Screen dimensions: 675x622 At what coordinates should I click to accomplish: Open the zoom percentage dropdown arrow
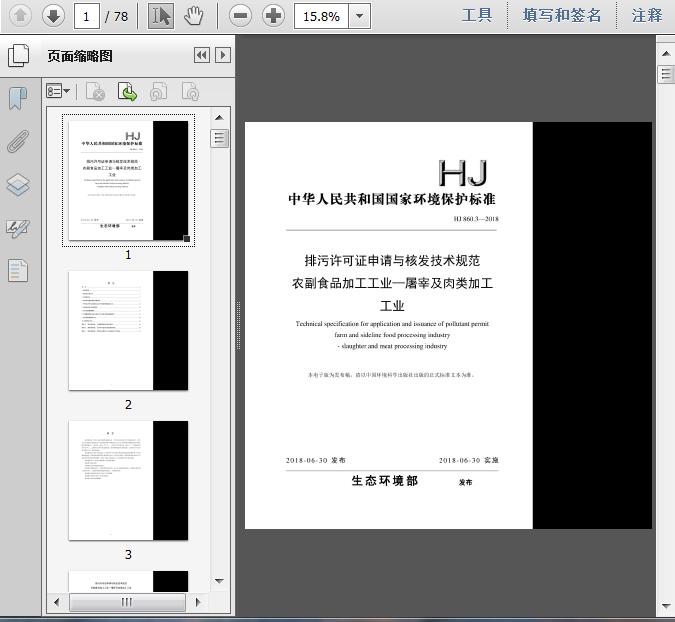point(359,16)
